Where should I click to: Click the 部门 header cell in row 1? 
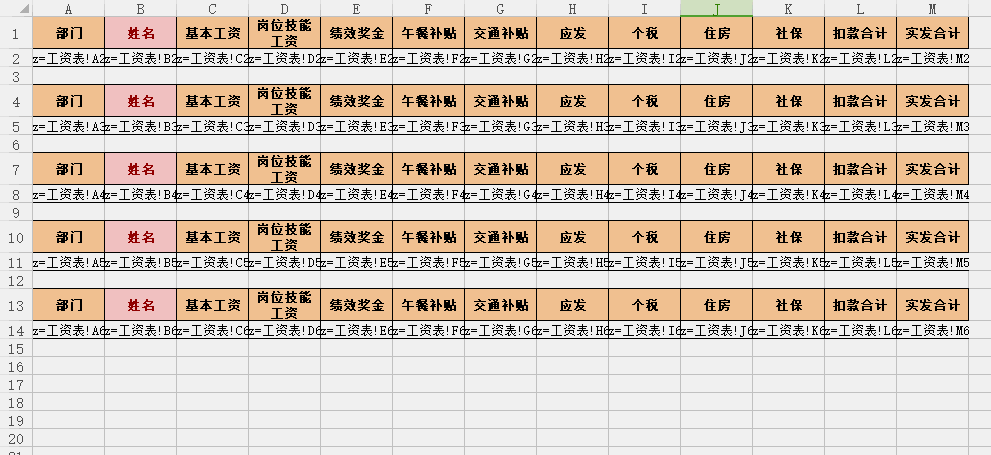coord(68,33)
